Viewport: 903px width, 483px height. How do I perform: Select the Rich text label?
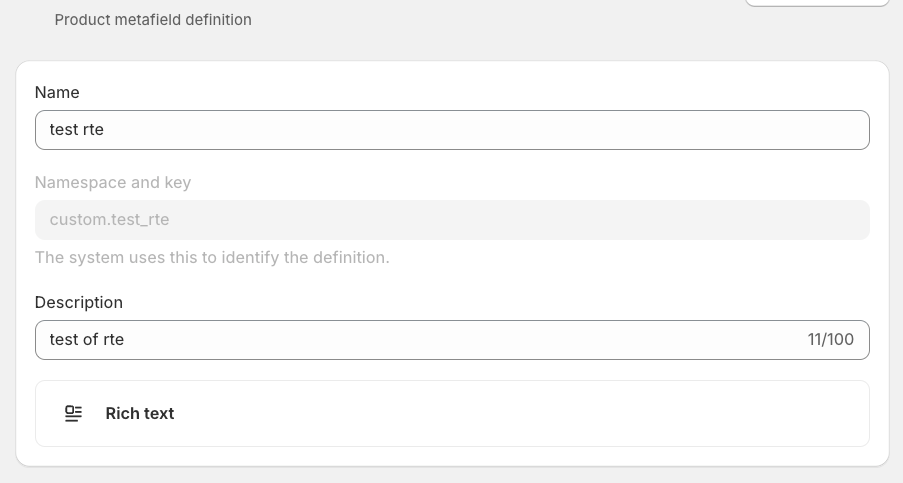[140, 413]
